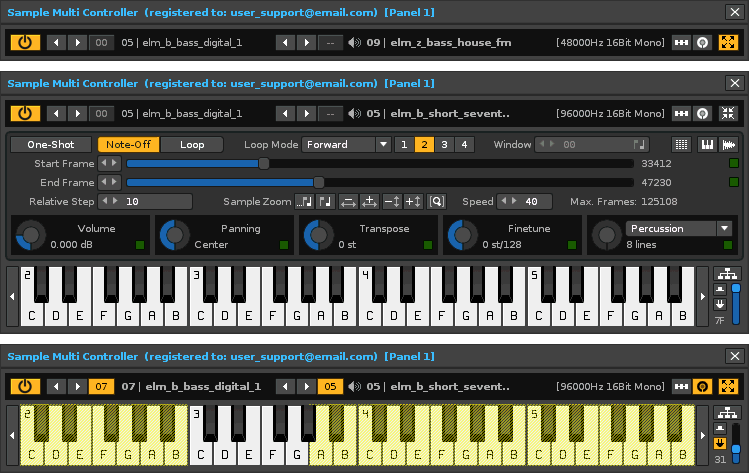The width and height of the screenshot is (749, 473).
Task: Switch to the Loop playback mode
Action: click(x=192, y=144)
